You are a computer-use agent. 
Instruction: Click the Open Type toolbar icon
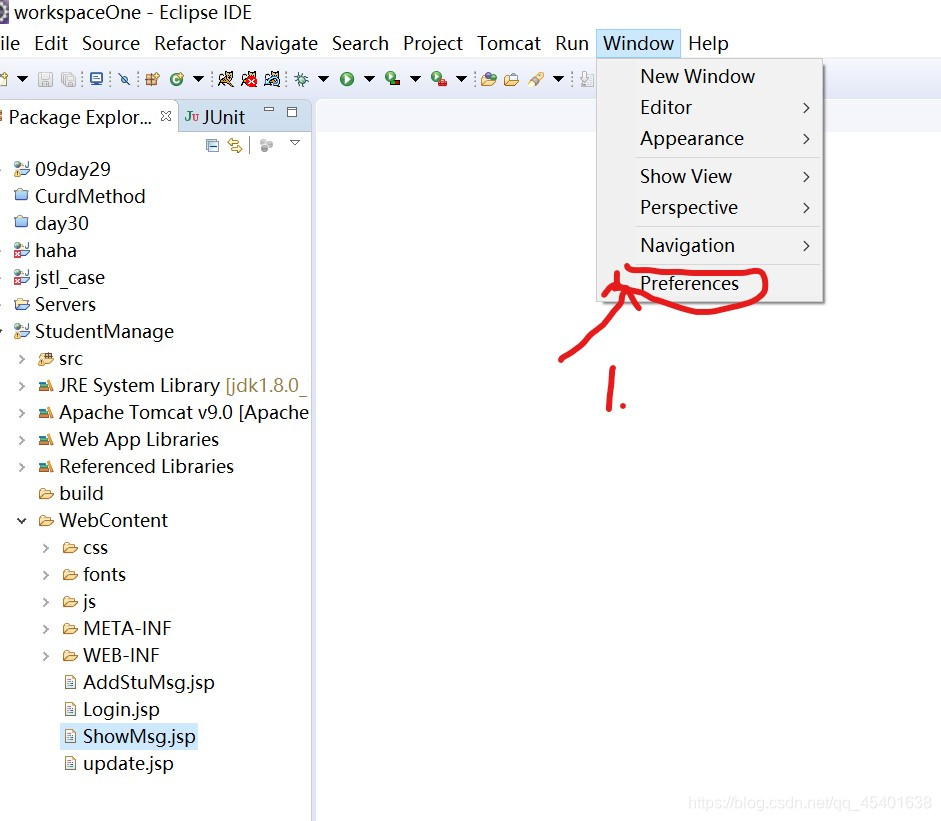pyautogui.click(x=489, y=79)
